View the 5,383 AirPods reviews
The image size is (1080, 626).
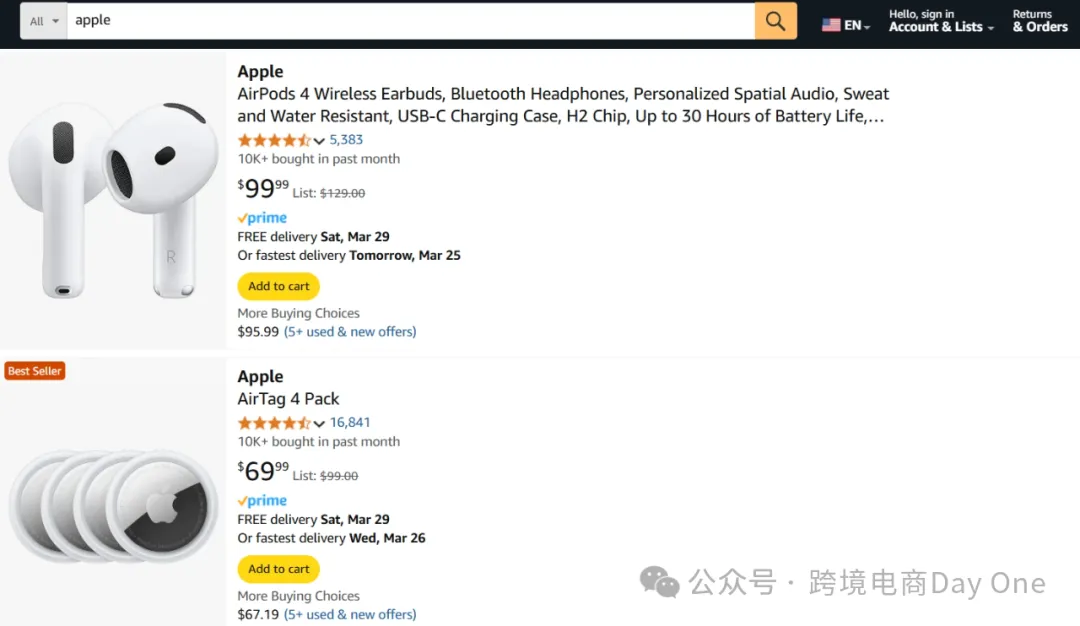[x=346, y=140]
